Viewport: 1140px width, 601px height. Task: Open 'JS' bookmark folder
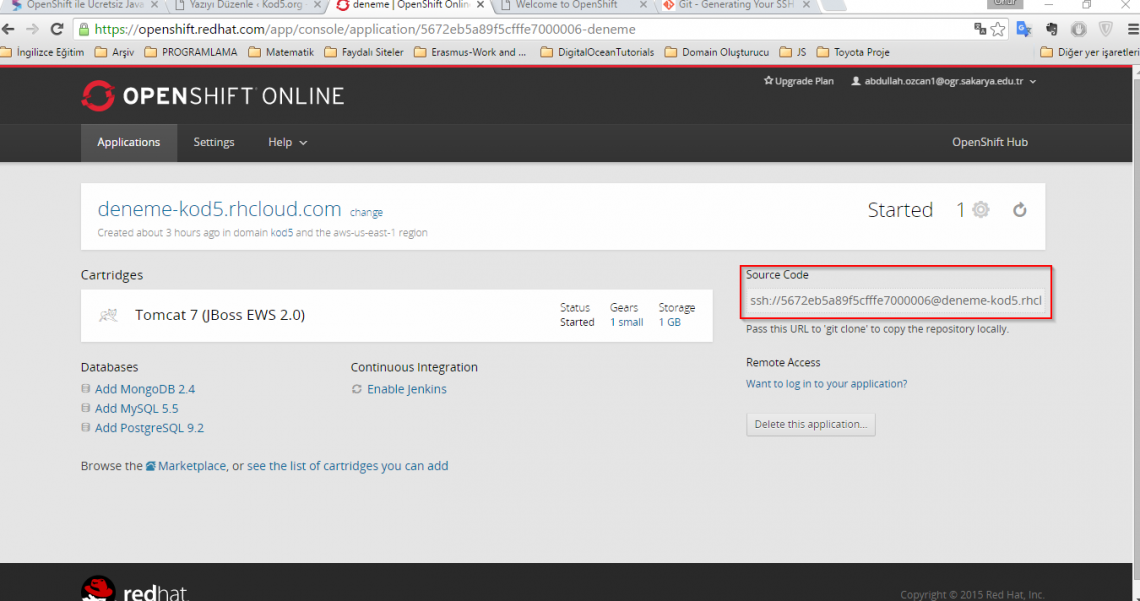[793, 52]
